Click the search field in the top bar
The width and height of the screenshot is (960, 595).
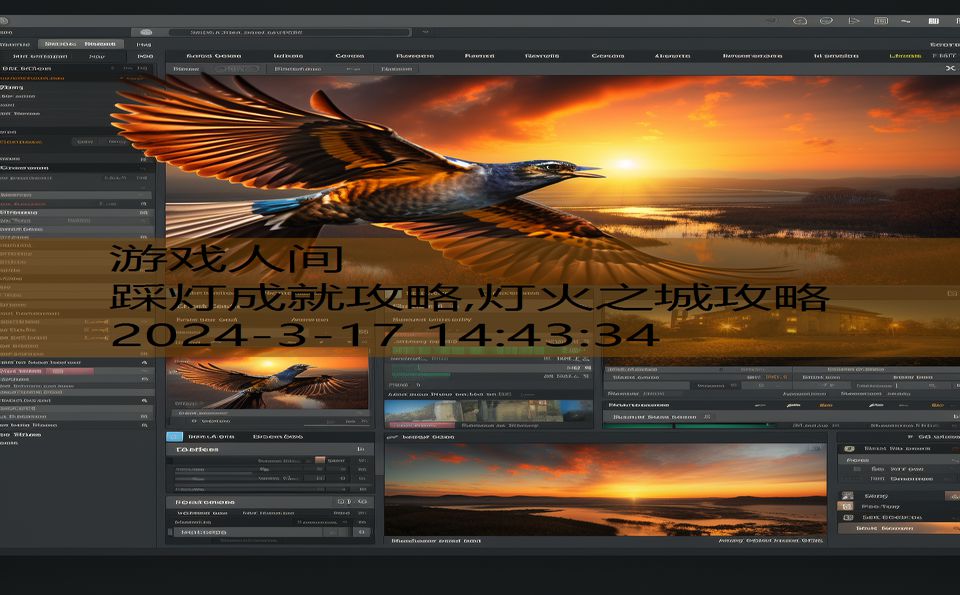click(x=289, y=32)
